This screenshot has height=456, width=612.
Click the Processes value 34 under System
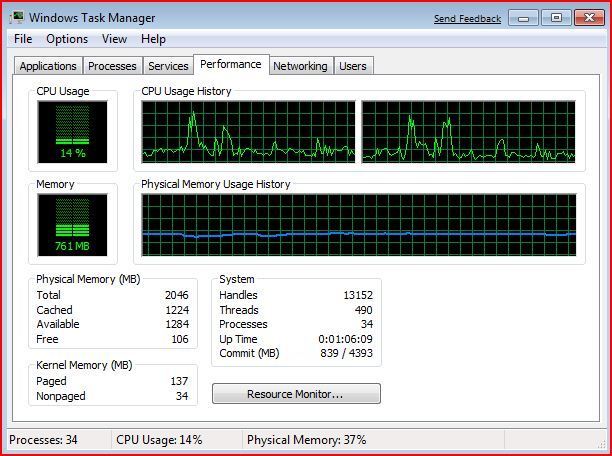click(x=367, y=324)
